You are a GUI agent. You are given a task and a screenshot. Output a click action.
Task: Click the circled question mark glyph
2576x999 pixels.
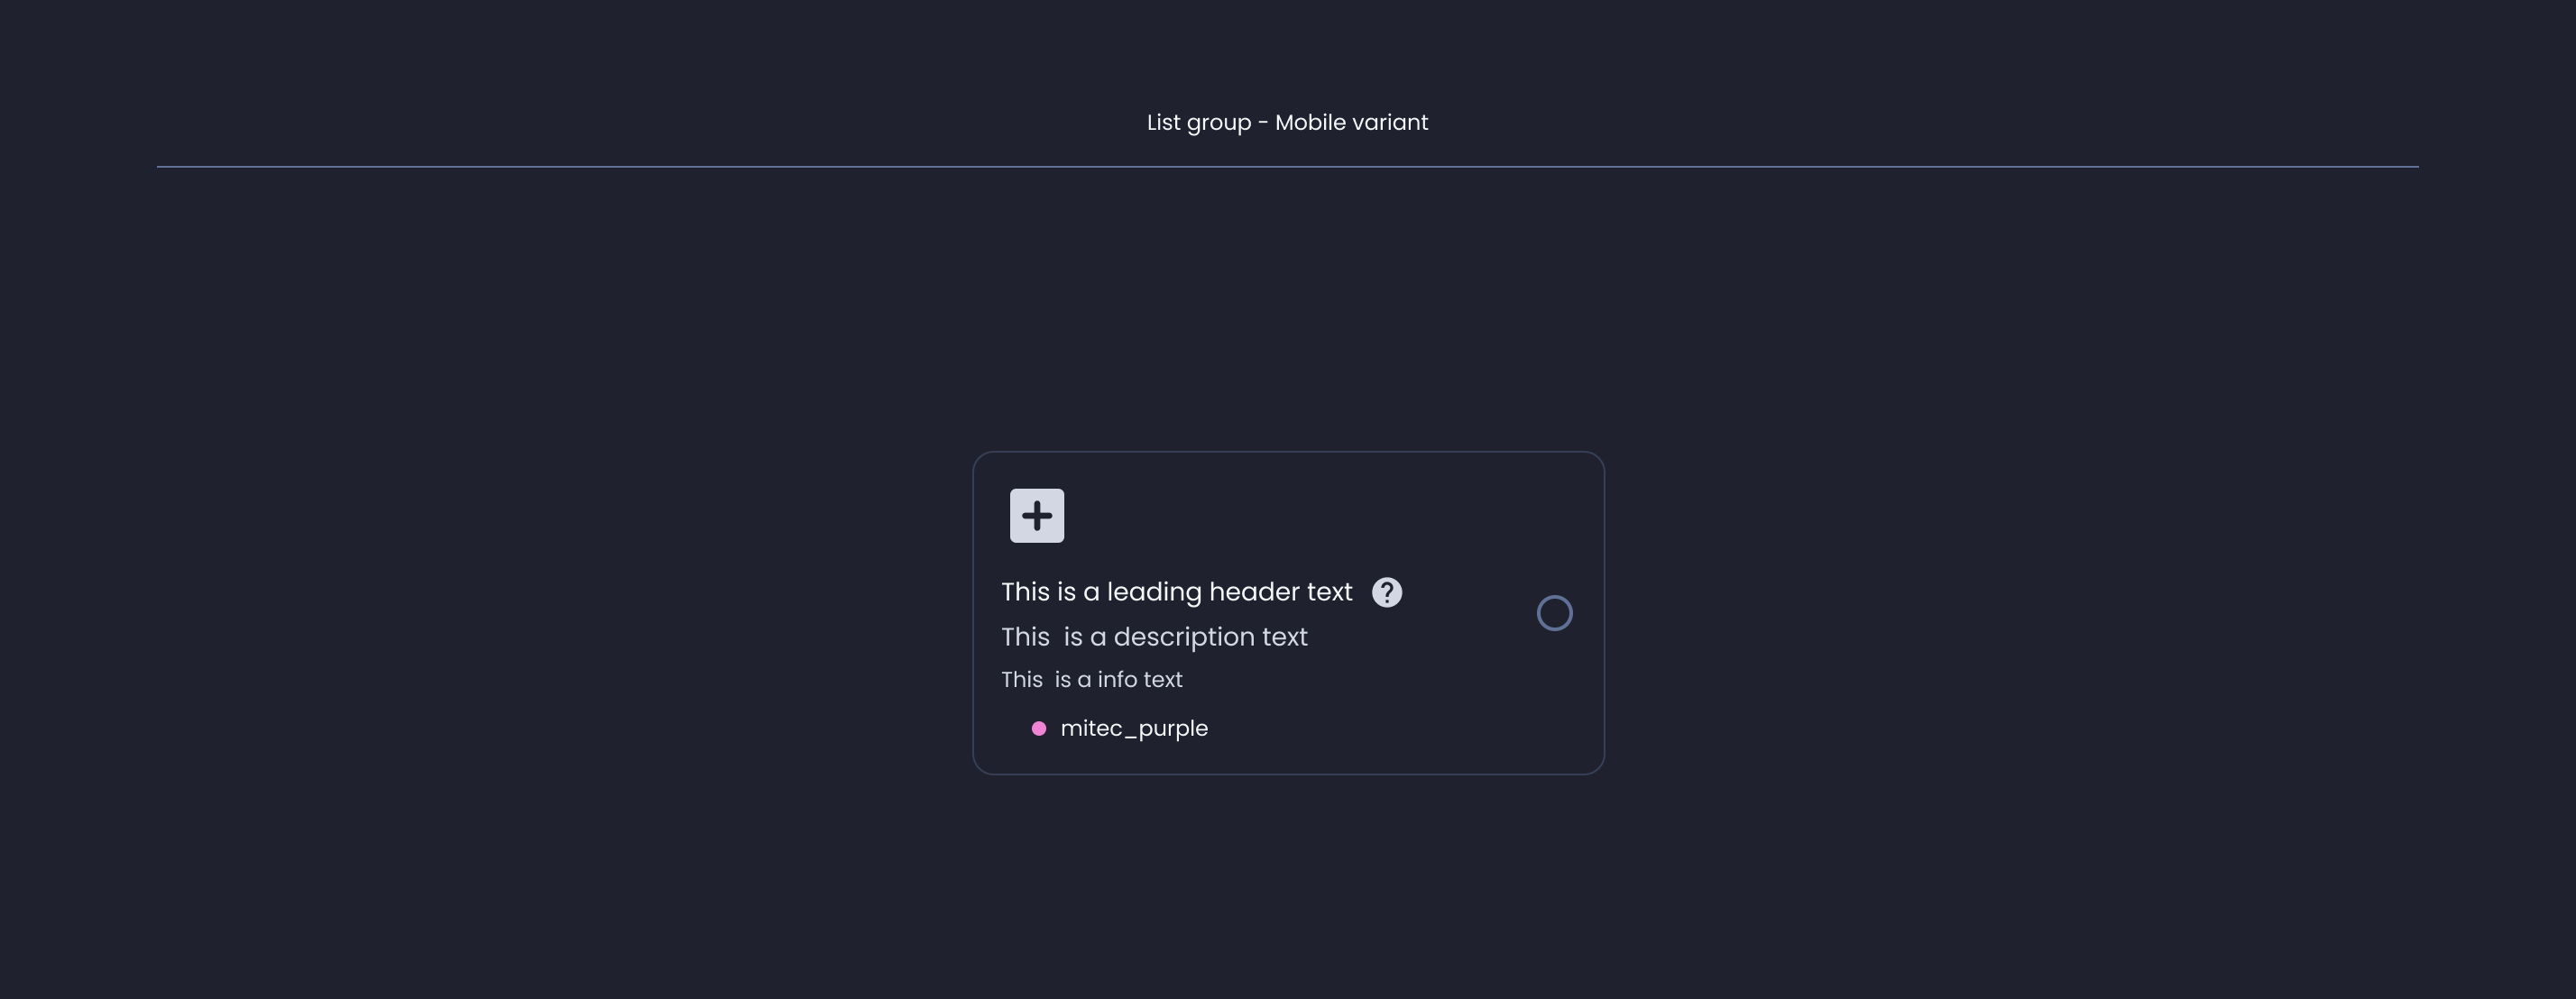[1387, 593]
